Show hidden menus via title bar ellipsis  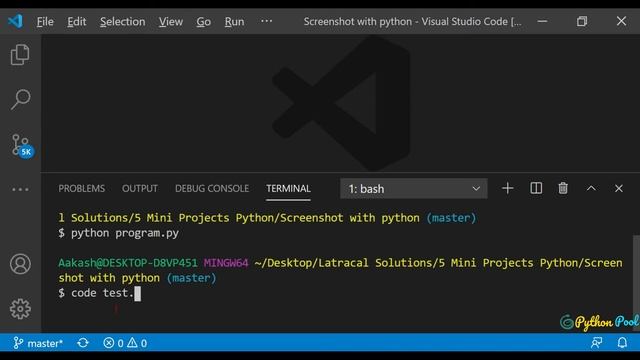click(x=267, y=21)
